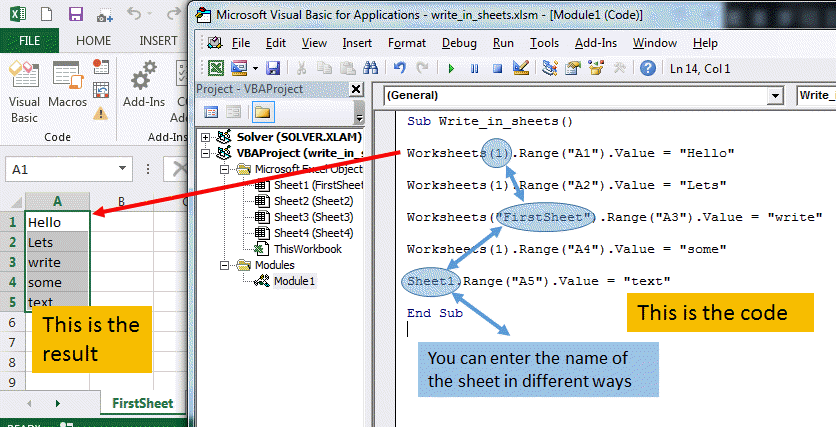Click the FILE tab in Excel
836x427 pixels.
point(29,41)
